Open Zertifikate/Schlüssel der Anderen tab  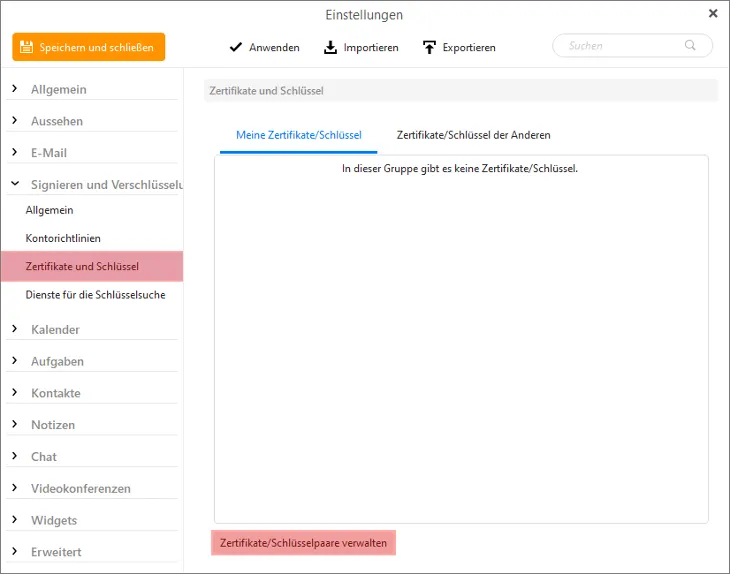pos(473,135)
